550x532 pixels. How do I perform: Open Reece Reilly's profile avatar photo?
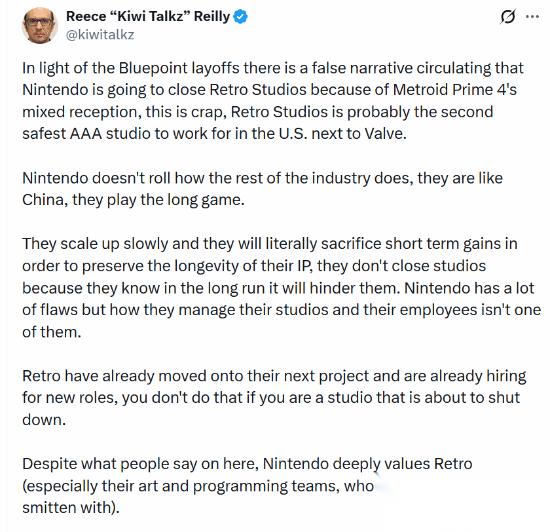point(39,25)
